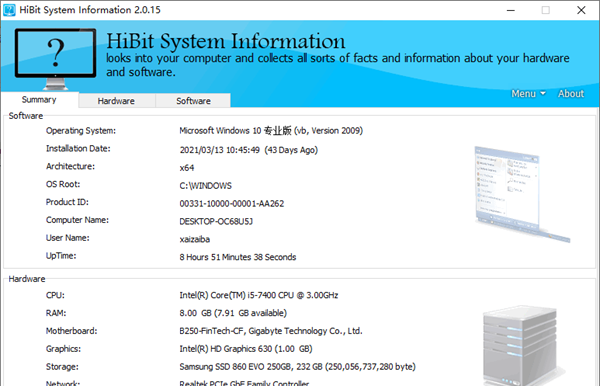The height and width of the screenshot is (386, 600).
Task: Click the Graphics: label
Action: coord(64,349)
